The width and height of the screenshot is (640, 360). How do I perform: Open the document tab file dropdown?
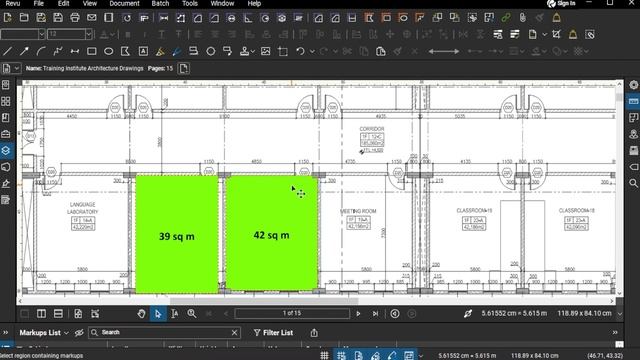pos(17,69)
